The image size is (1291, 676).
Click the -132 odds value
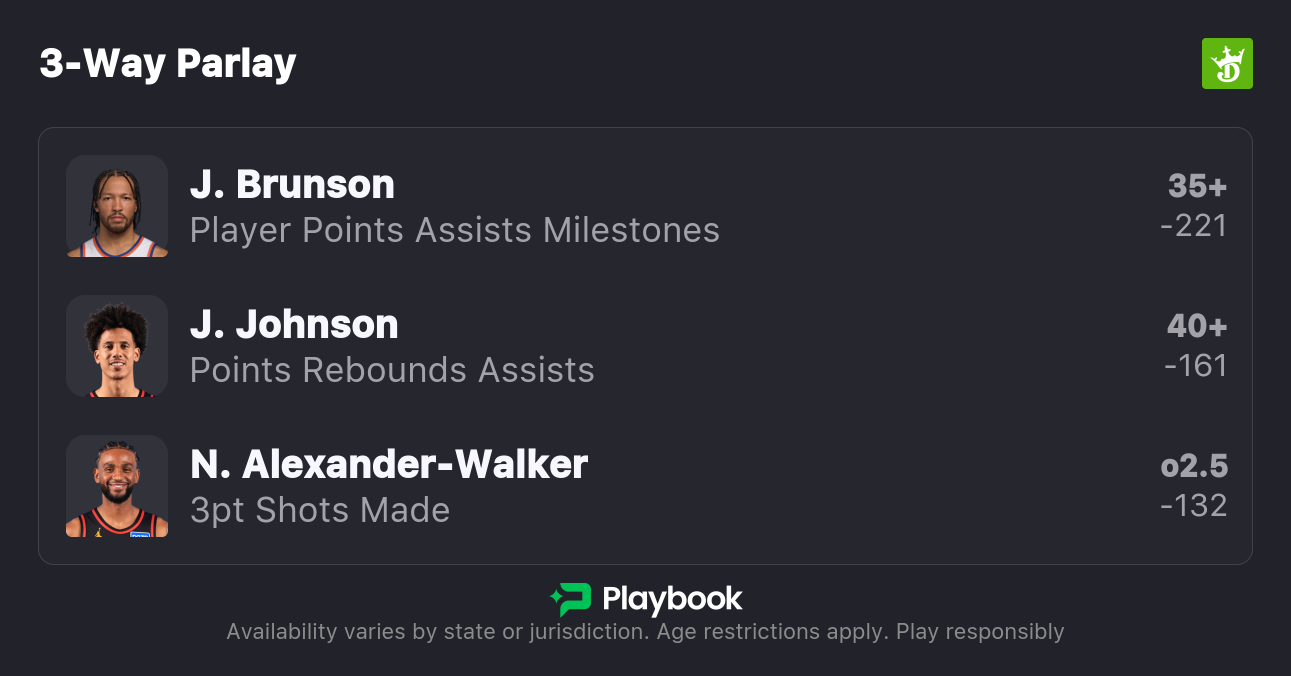pyautogui.click(x=1193, y=506)
